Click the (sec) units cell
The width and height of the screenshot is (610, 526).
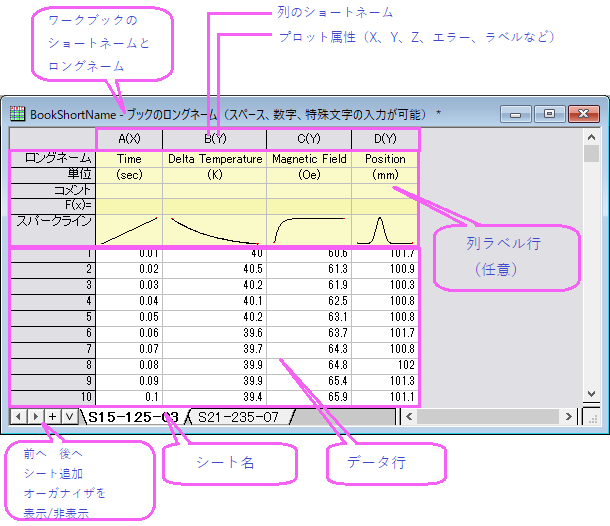pyautogui.click(x=129, y=175)
